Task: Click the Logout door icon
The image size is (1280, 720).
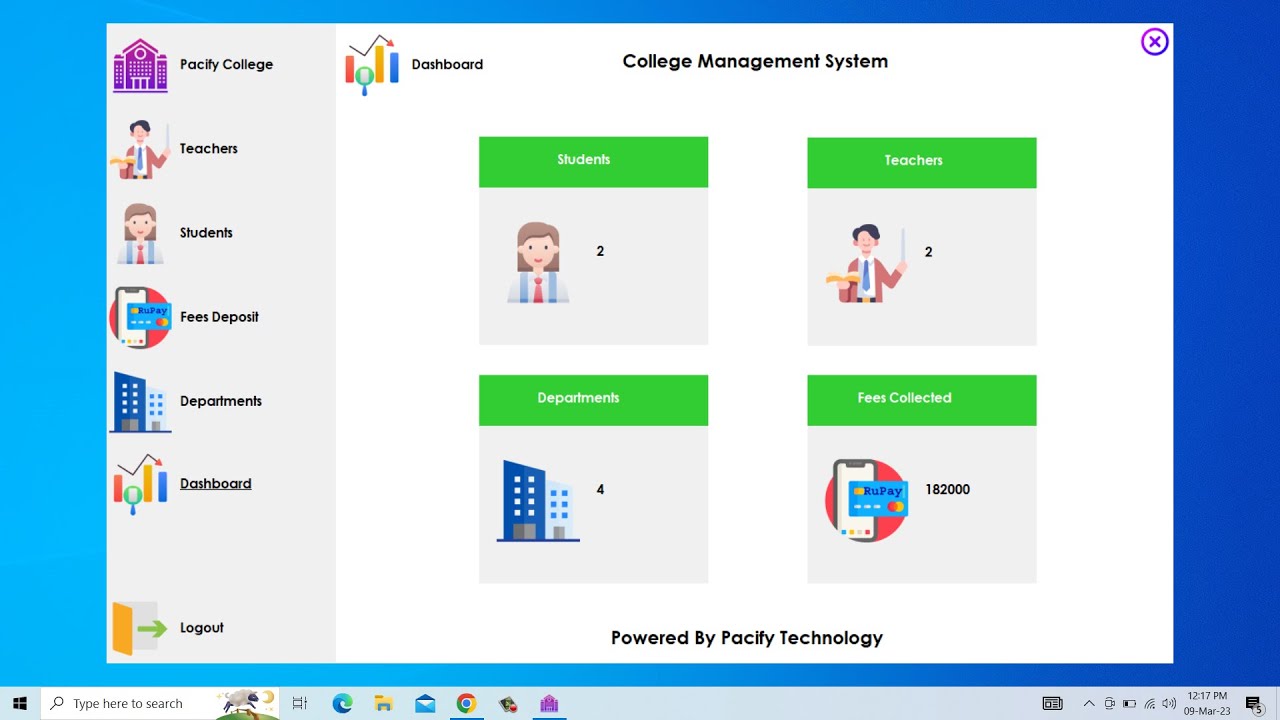Action: (140, 628)
